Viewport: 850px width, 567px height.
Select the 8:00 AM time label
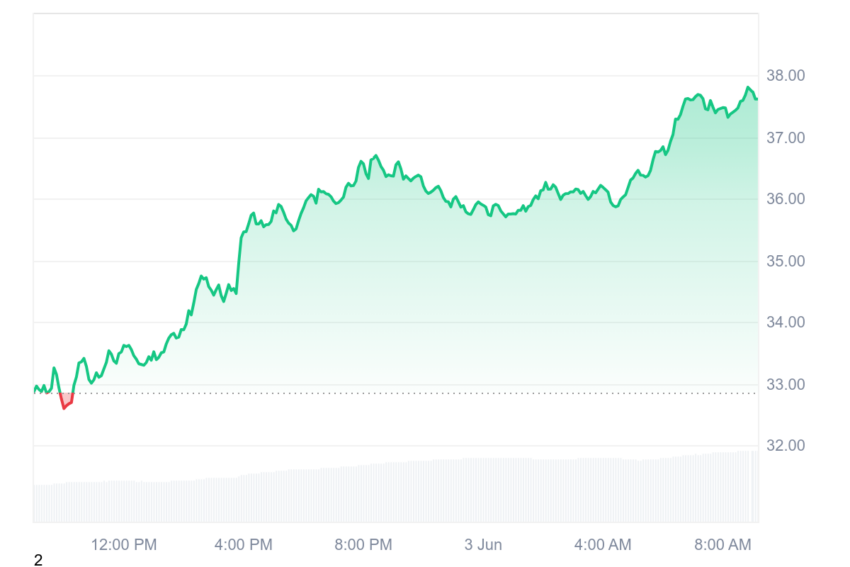[x=723, y=544]
